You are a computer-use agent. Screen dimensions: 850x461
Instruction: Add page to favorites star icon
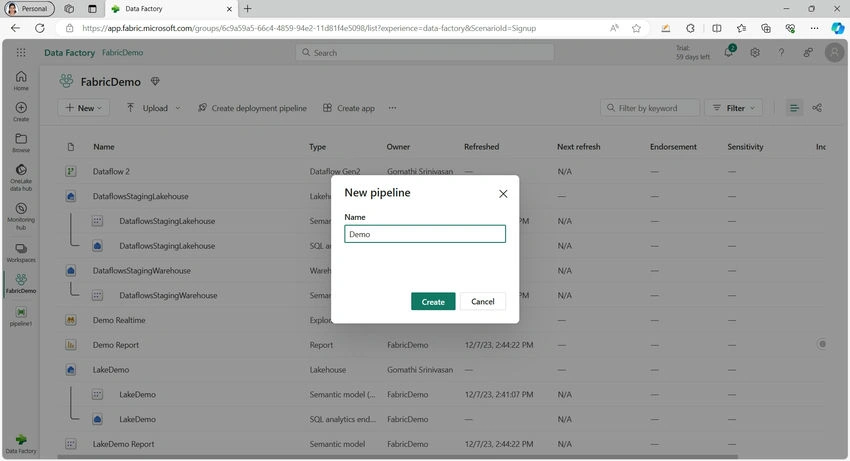[x=636, y=28]
